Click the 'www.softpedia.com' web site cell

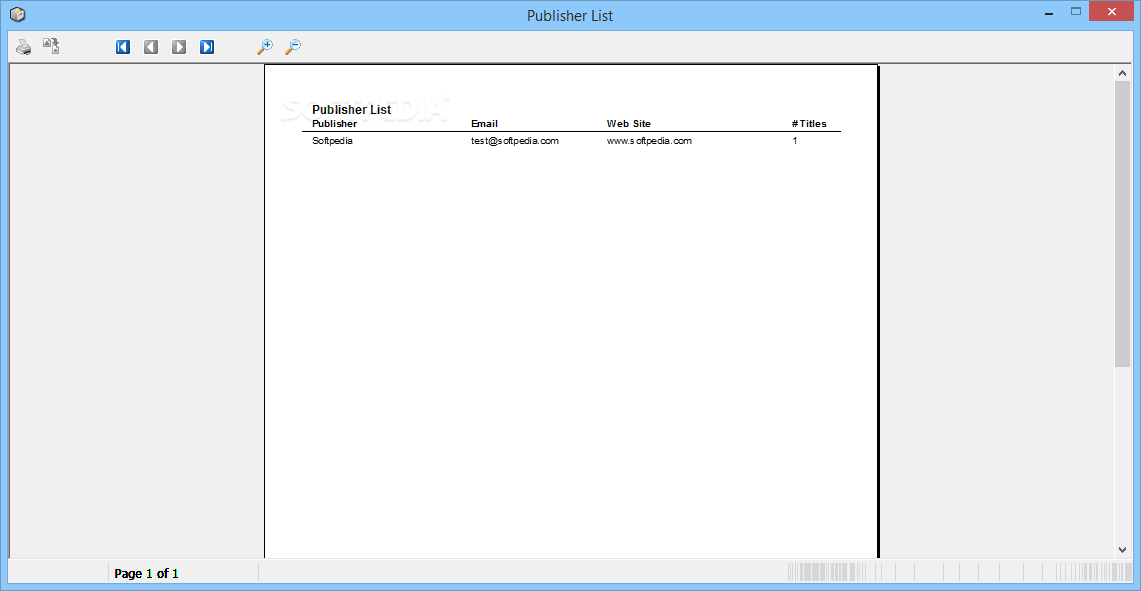tap(649, 141)
